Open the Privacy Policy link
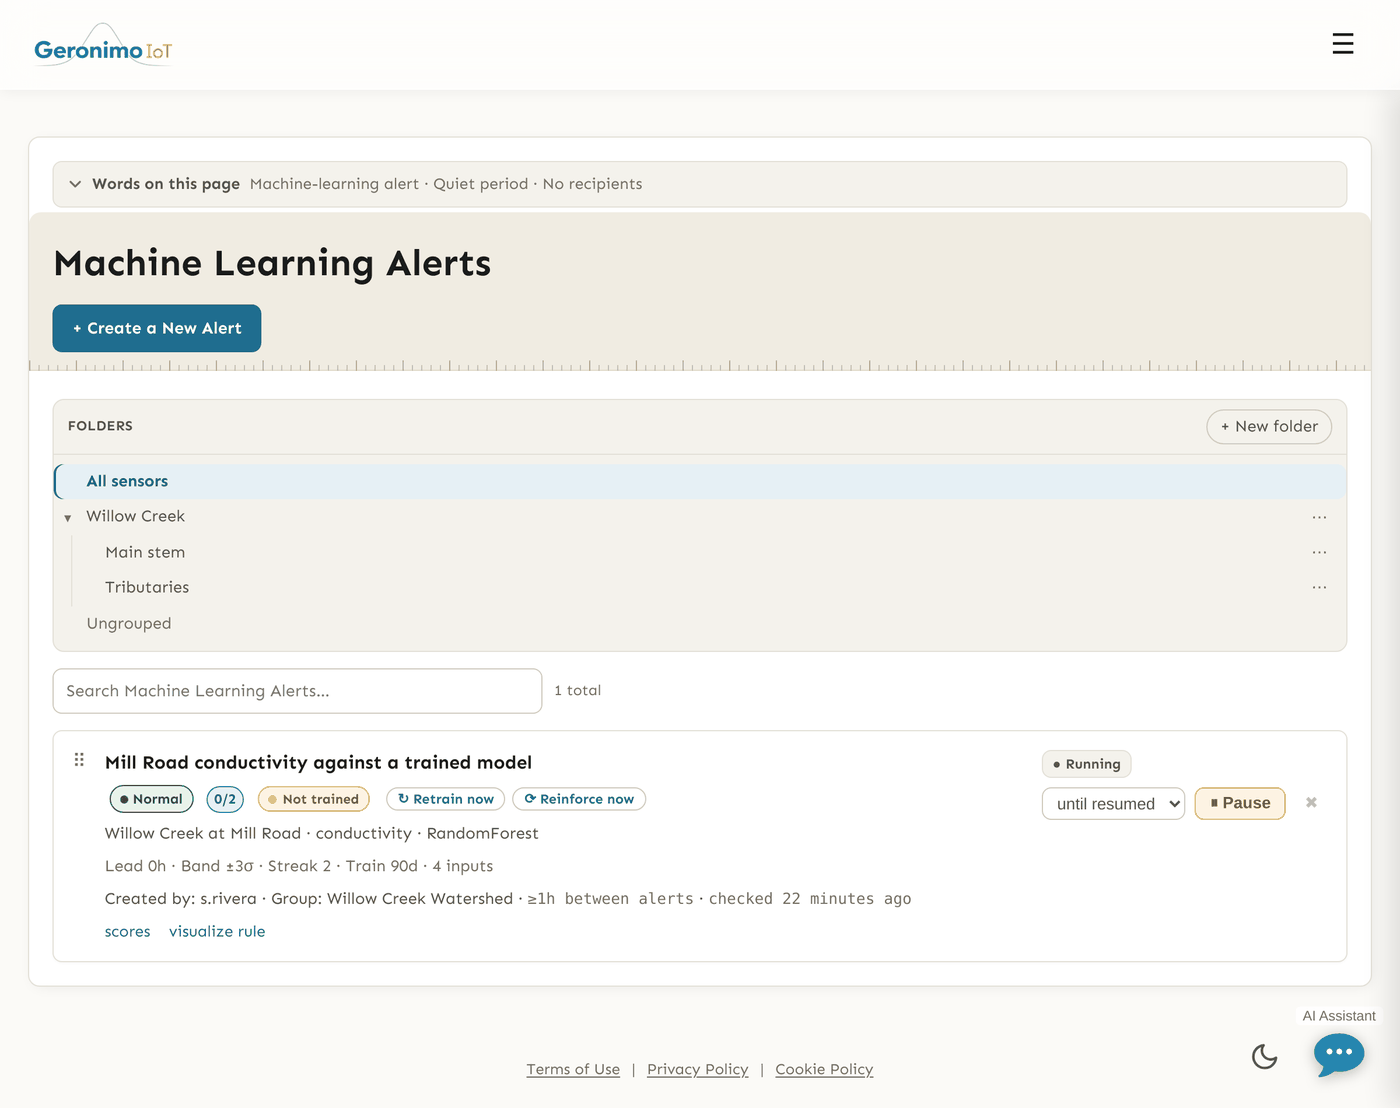This screenshot has height=1108, width=1400. (x=698, y=1069)
